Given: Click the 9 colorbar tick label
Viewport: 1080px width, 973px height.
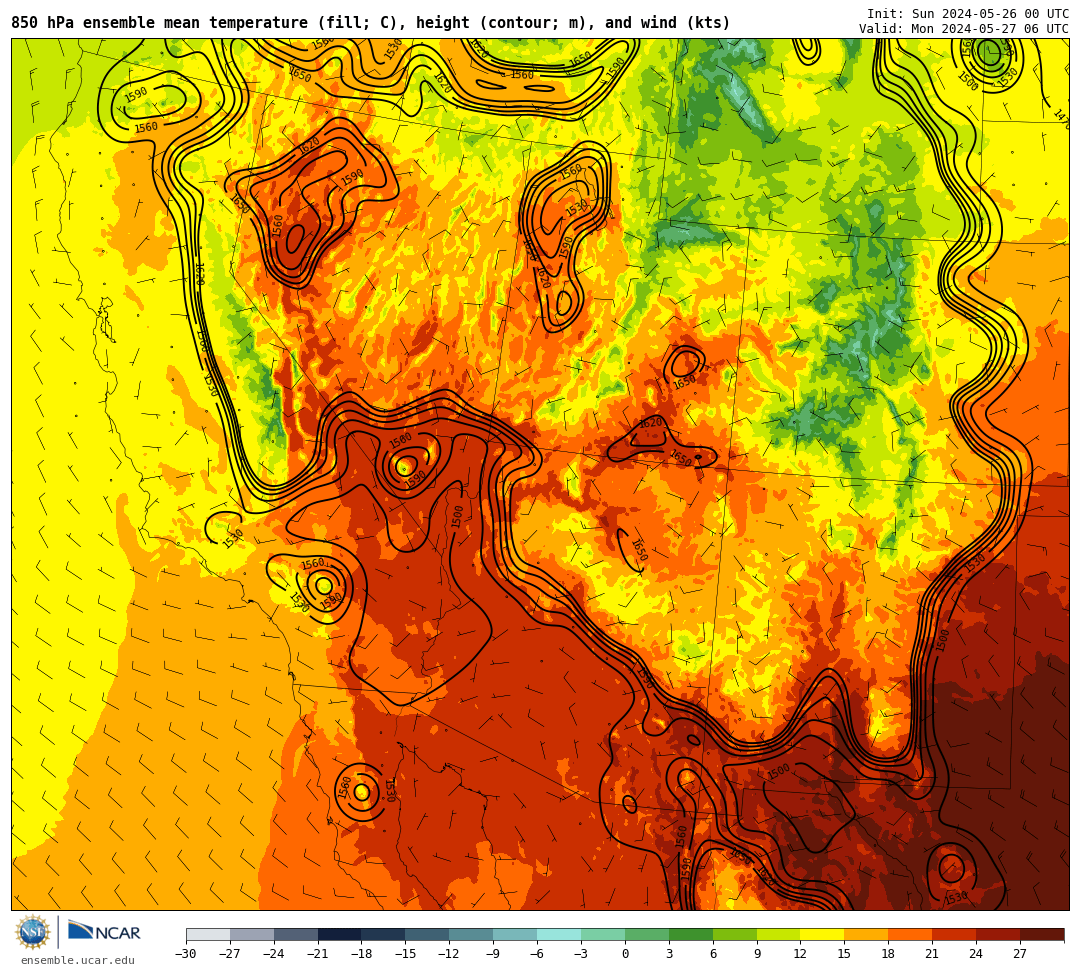Looking at the screenshot, I should pyautogui.click(x=757, y=954).
